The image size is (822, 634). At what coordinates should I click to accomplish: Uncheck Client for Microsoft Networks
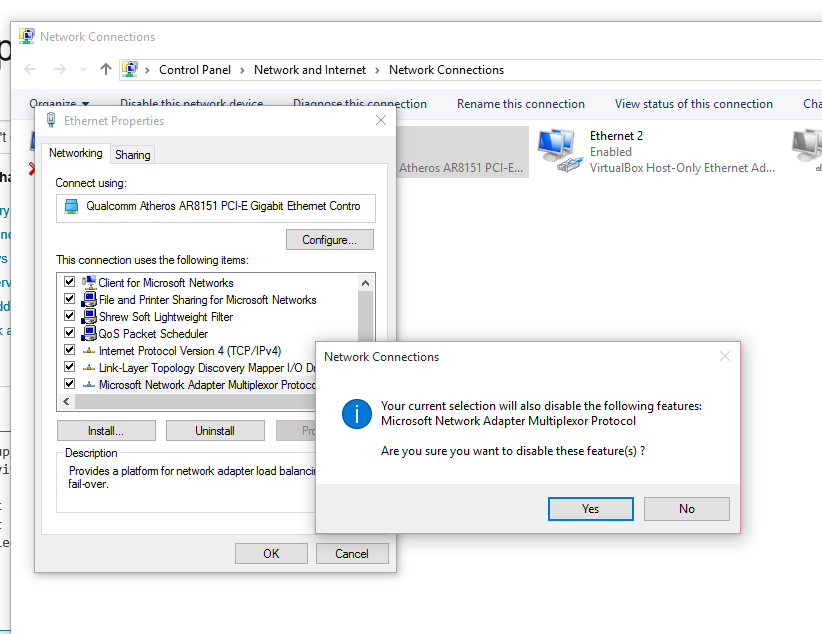click(69, 282)
